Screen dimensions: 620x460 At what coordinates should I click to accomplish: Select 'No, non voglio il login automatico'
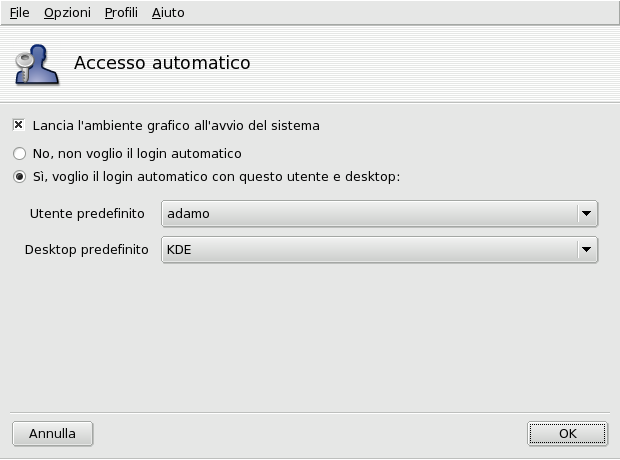click(x=19, y=154)
